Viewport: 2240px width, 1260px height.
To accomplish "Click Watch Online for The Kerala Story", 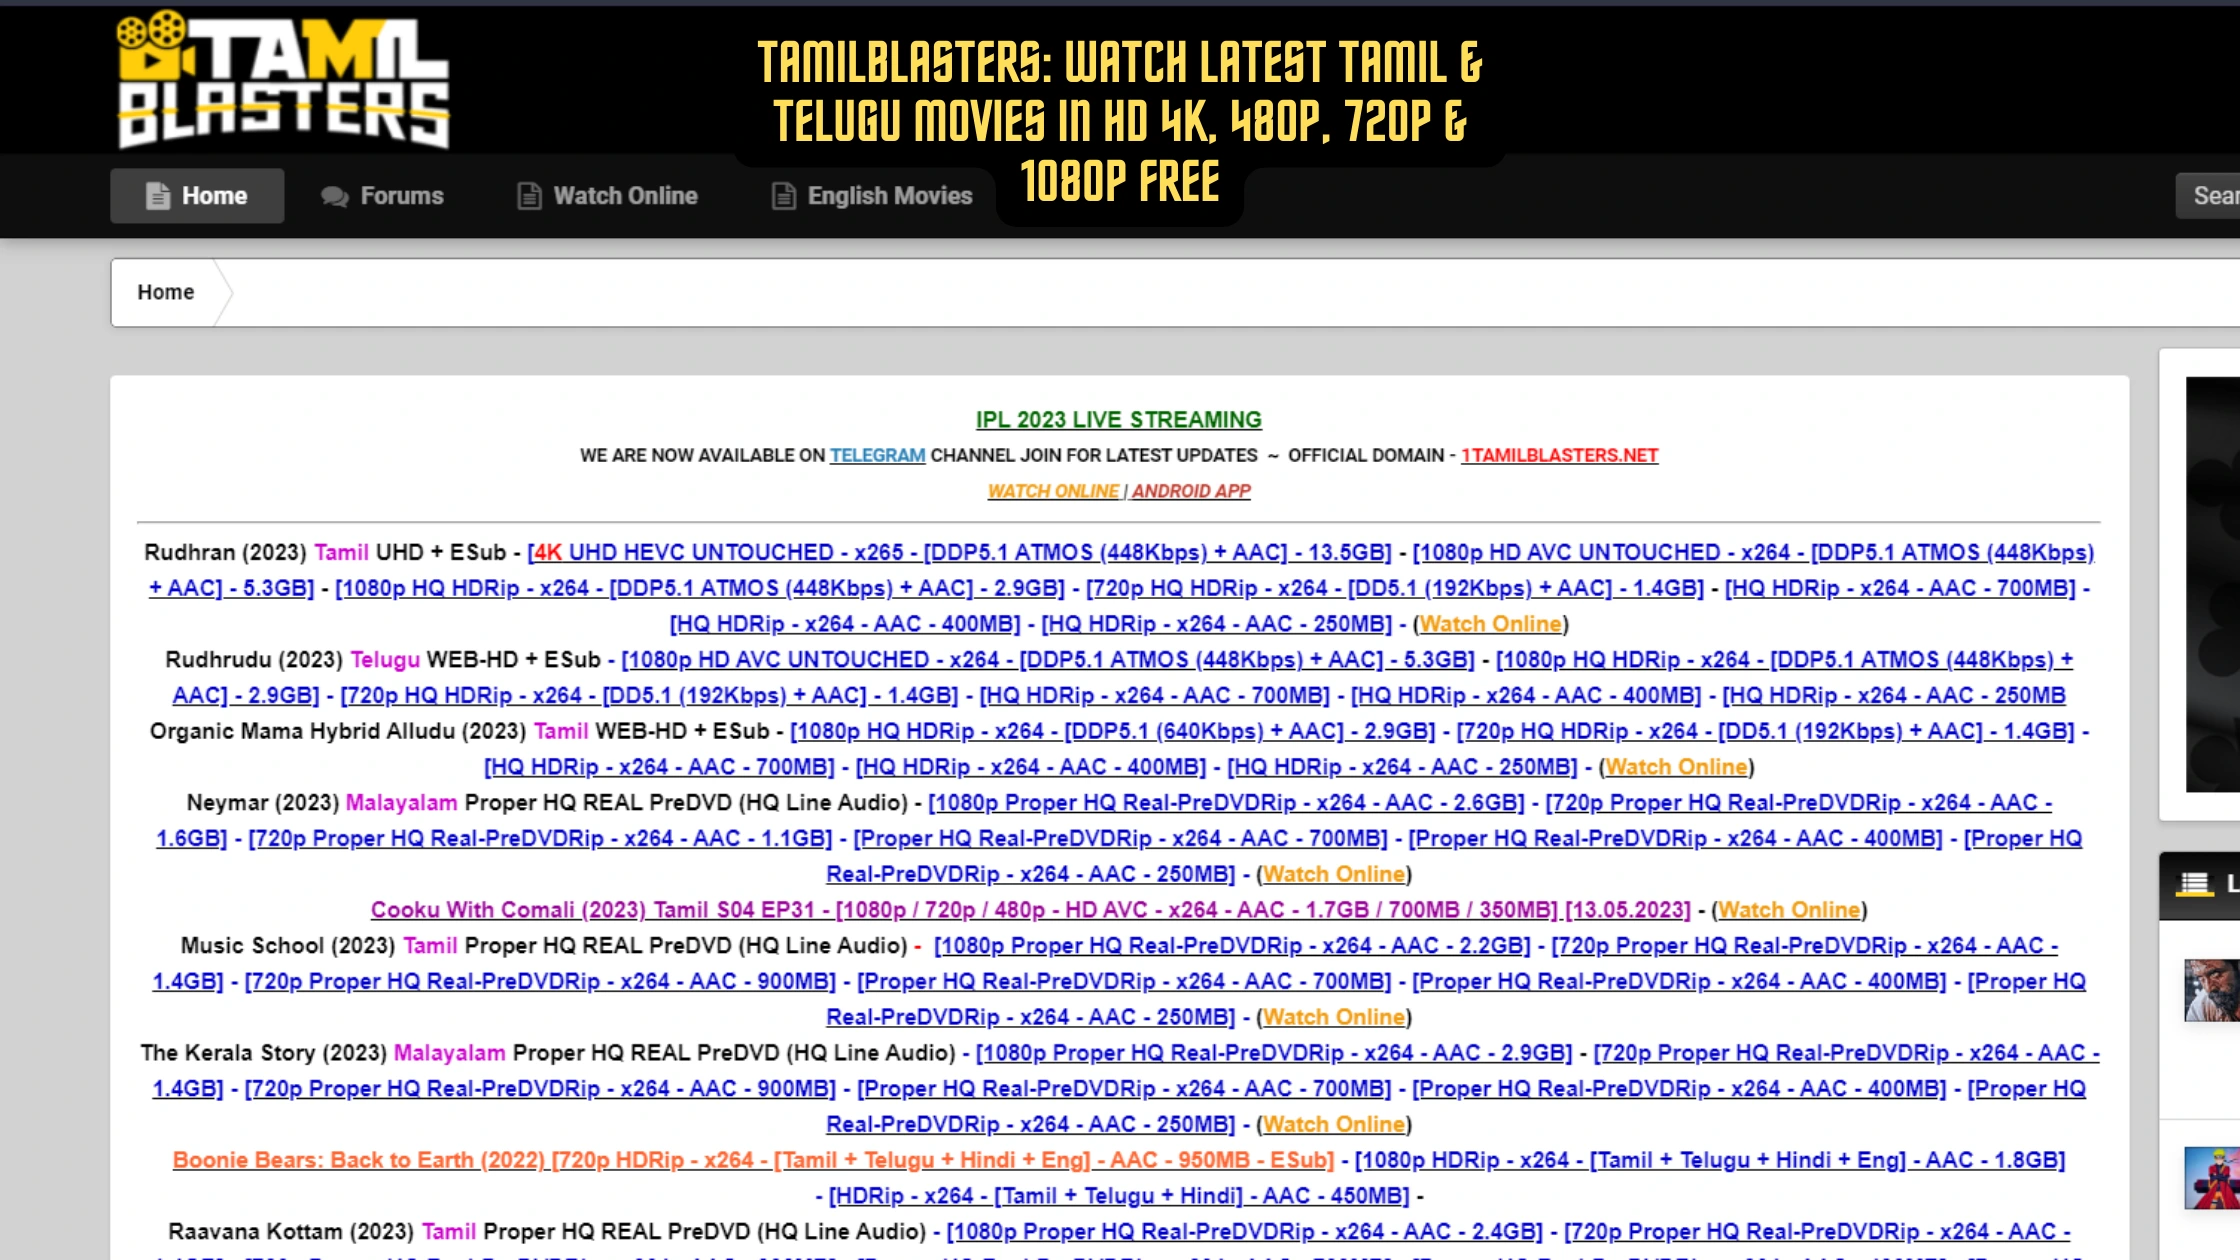I will click(1333, 1125).
